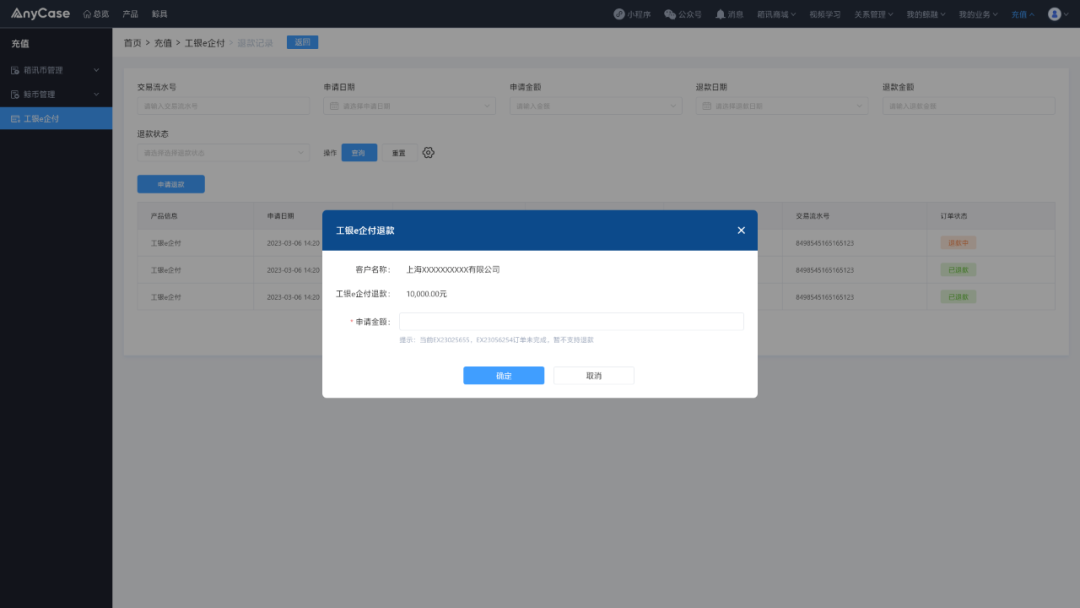Close the 工银e企付退款 dialog
Viewport: 1080px width, 608px height.
click(741, 230)
